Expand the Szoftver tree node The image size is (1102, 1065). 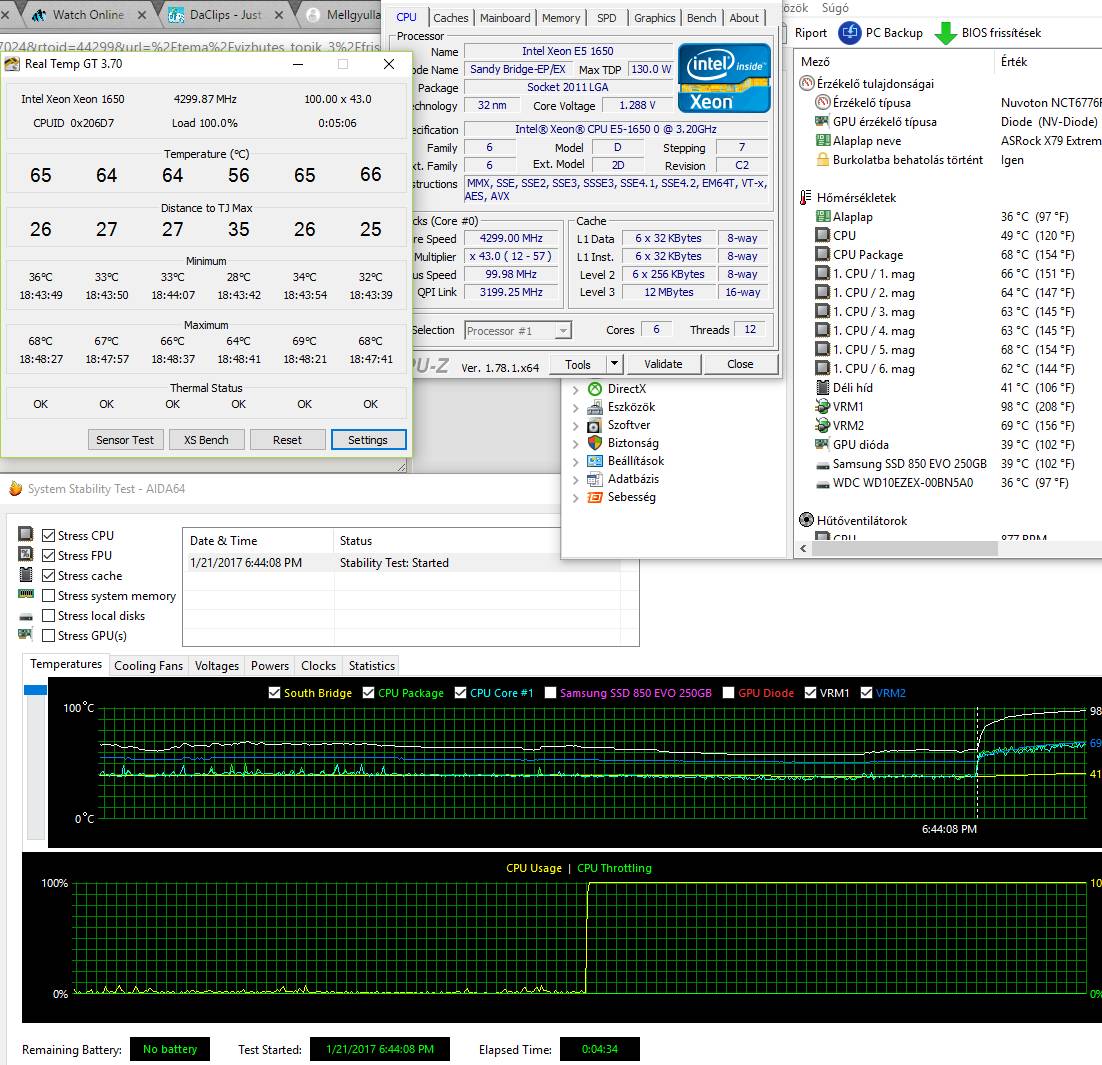point(576,426)
